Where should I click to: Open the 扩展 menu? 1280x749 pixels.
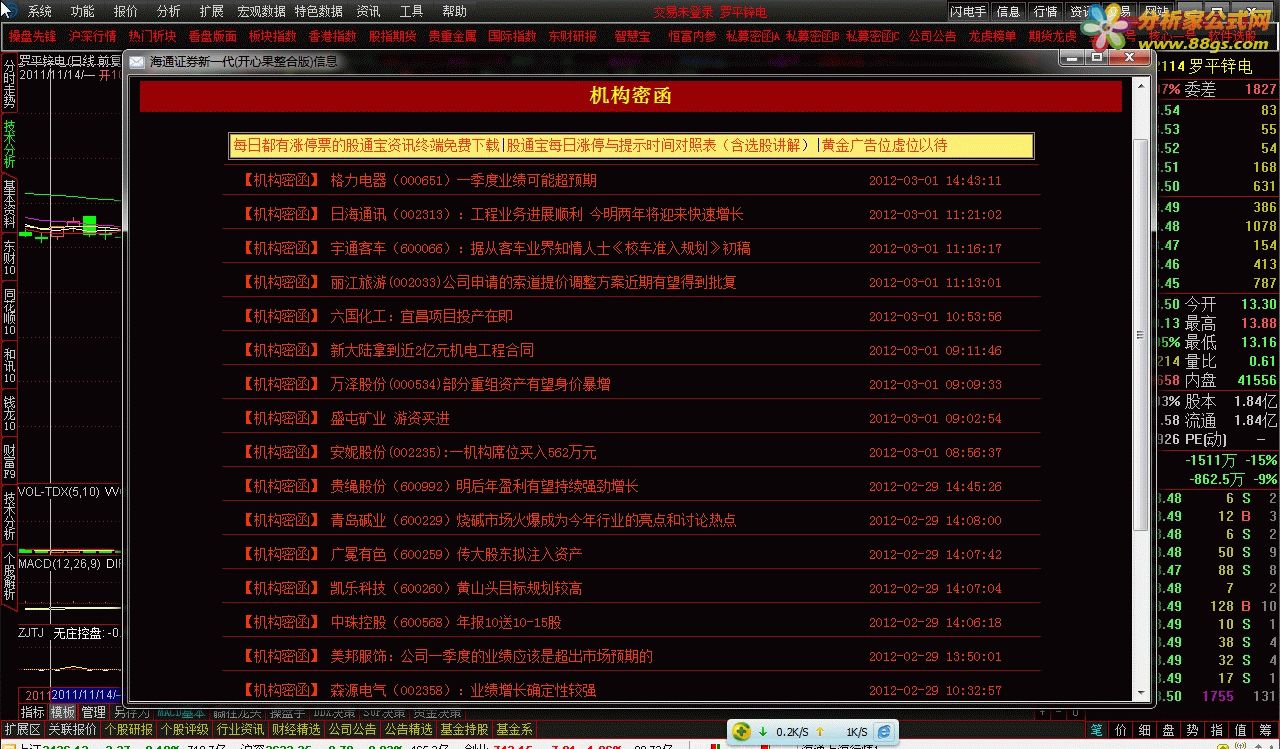tap(211, 11)
